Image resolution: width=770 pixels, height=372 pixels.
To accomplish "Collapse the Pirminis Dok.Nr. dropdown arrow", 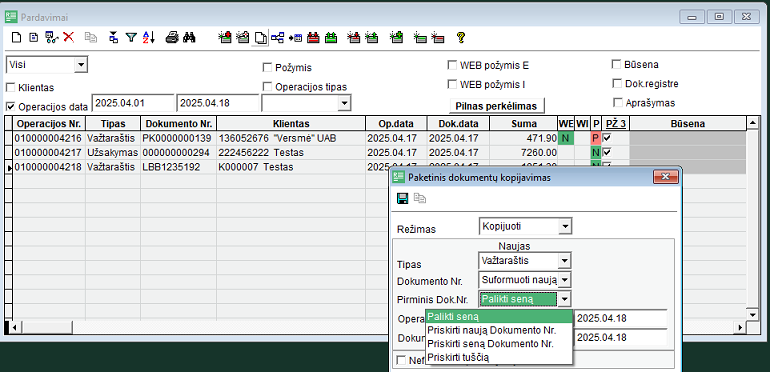I will (566, 298).
